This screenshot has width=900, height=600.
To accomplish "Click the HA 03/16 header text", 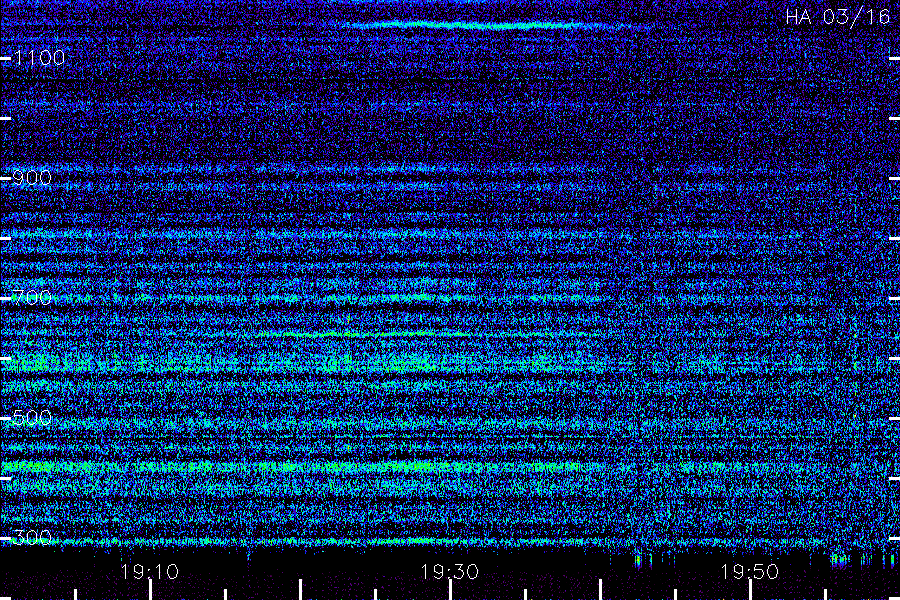I will tap(837, 17).
